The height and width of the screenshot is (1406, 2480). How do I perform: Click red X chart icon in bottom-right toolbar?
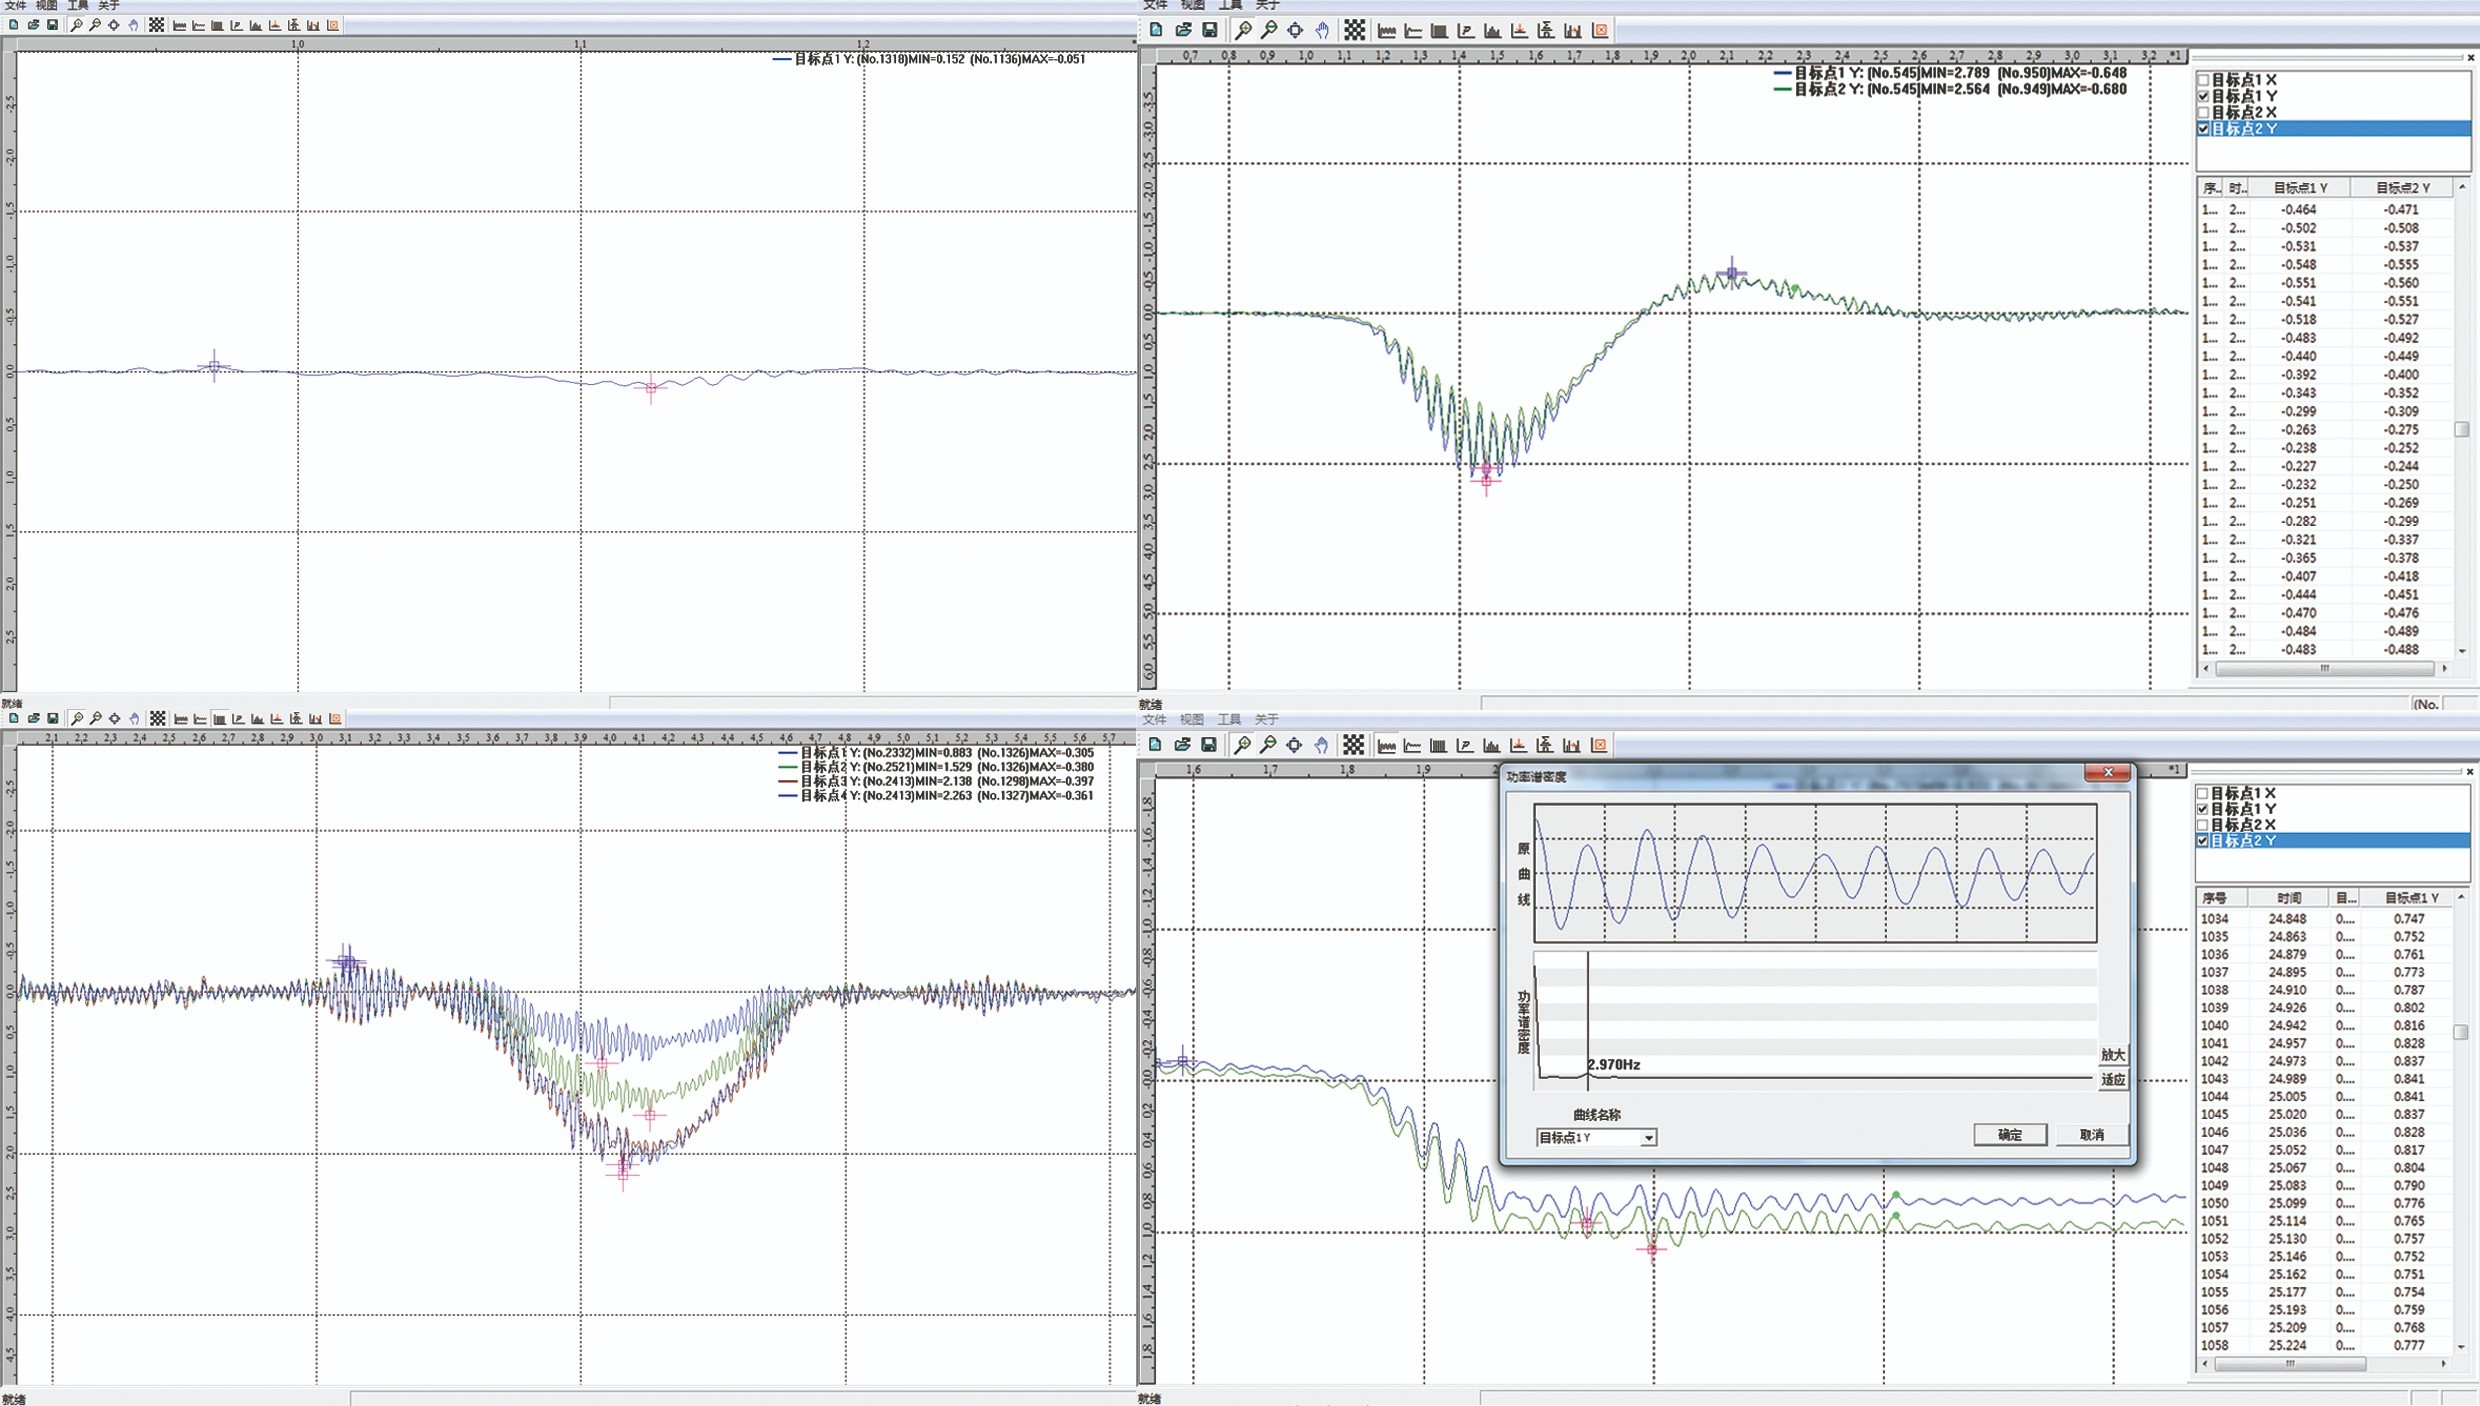click(1600, 744)
